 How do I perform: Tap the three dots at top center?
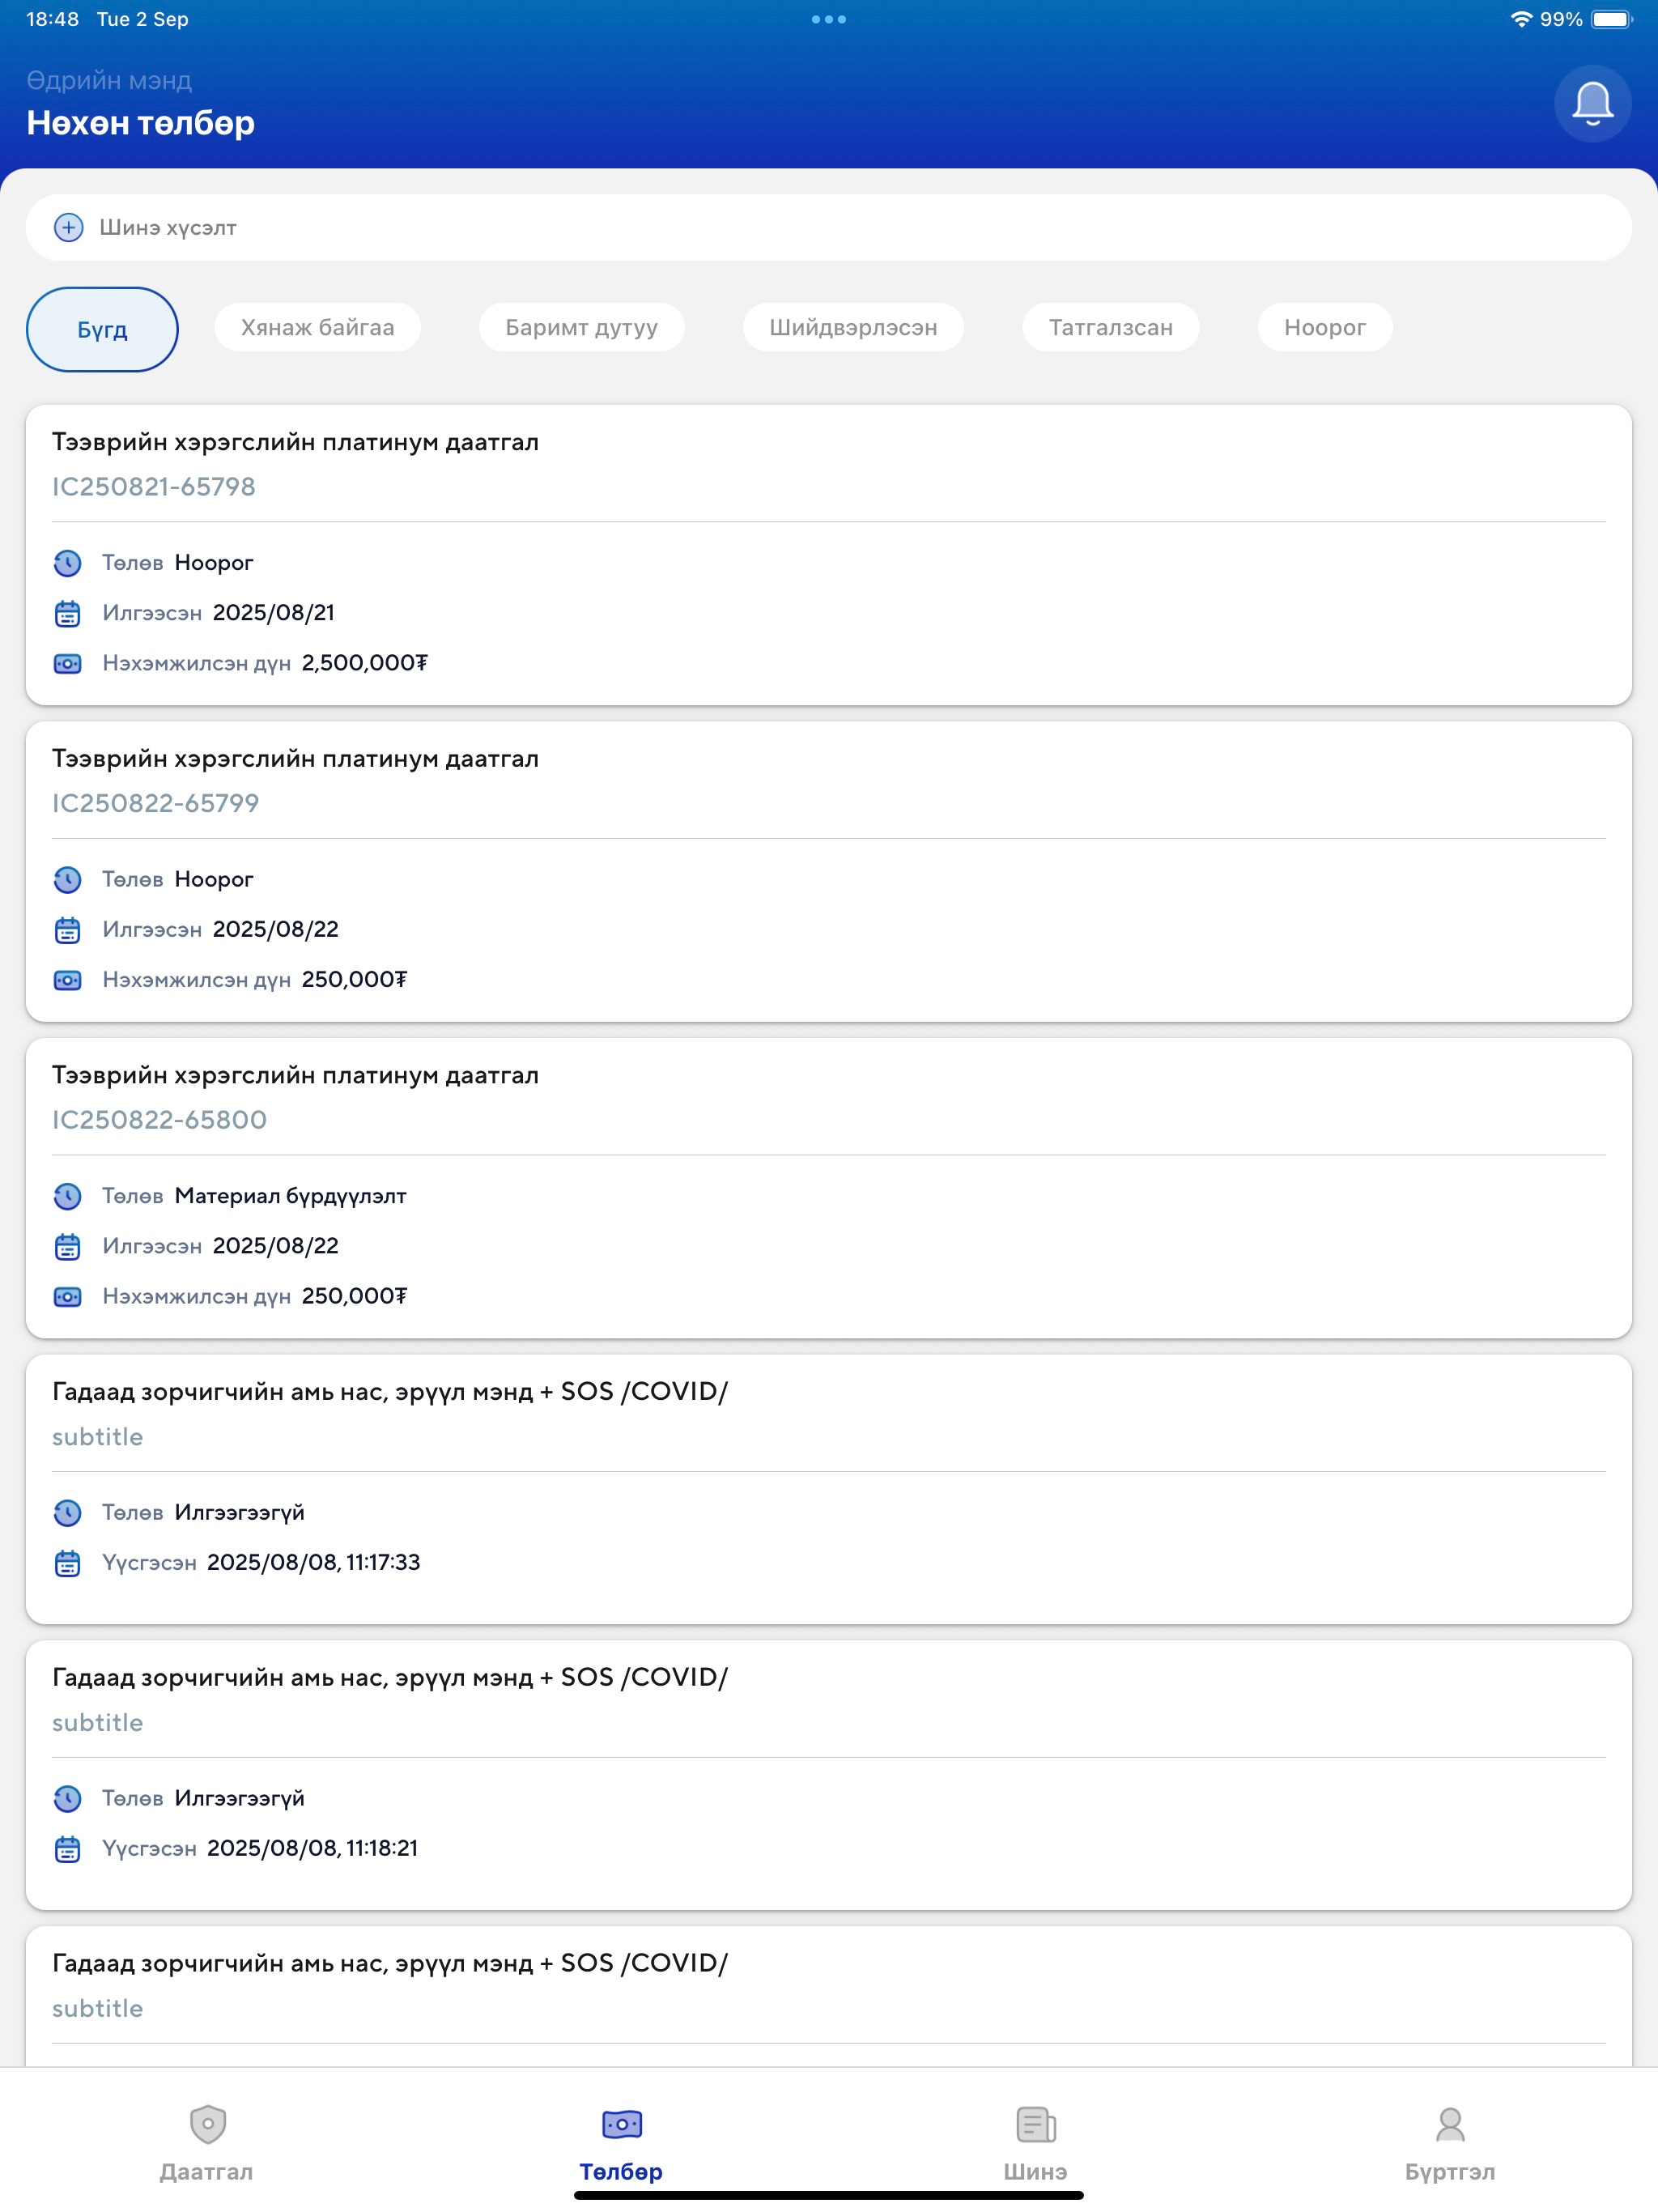point(829,19)
